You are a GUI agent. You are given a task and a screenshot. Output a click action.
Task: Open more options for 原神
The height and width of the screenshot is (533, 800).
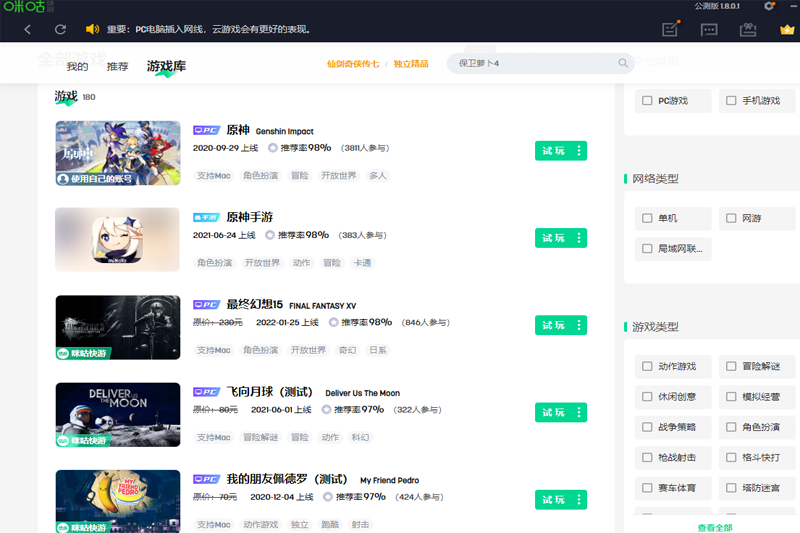pos(579,150)
